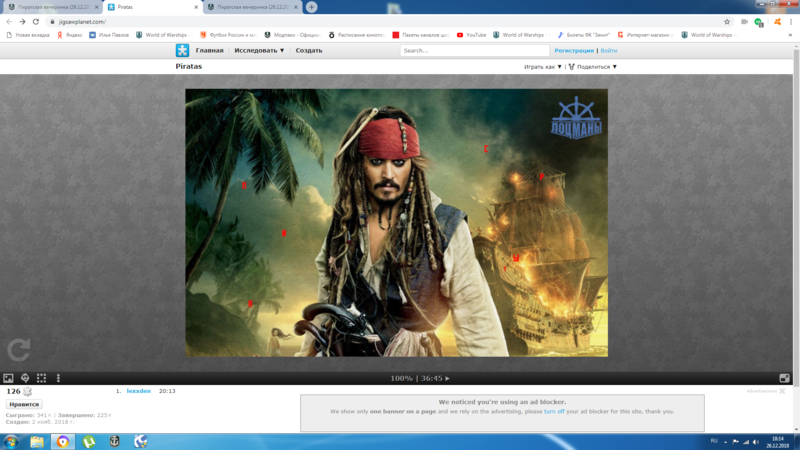Toggle fullscreen mode for the puzzle
The image size is (800, 450).
click(785, 378)
